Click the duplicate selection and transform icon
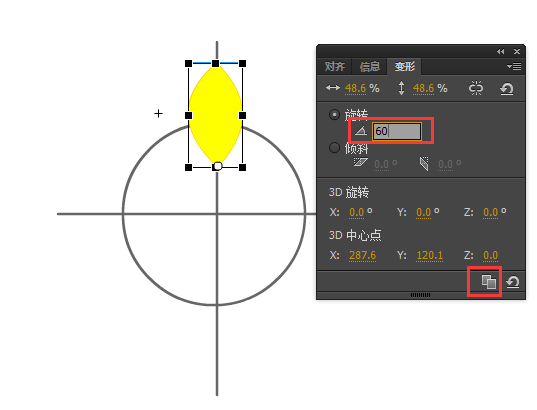This screenshot has height=410, width=537. (x=489, y=282)
